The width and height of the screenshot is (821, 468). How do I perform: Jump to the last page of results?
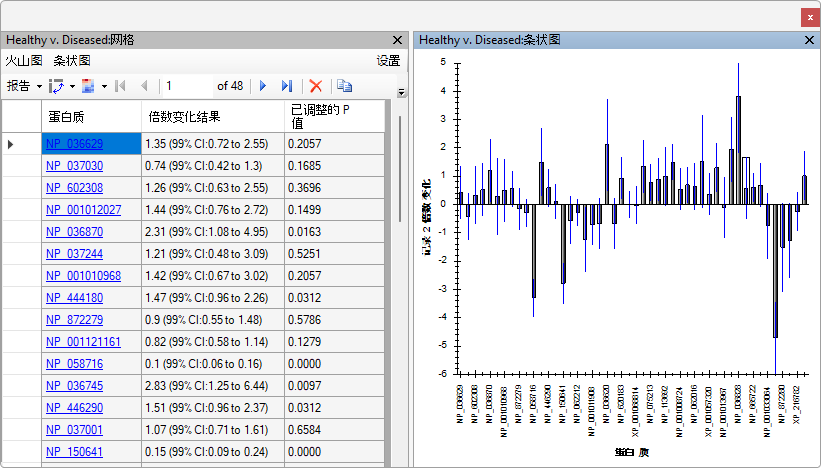[287, 86]
